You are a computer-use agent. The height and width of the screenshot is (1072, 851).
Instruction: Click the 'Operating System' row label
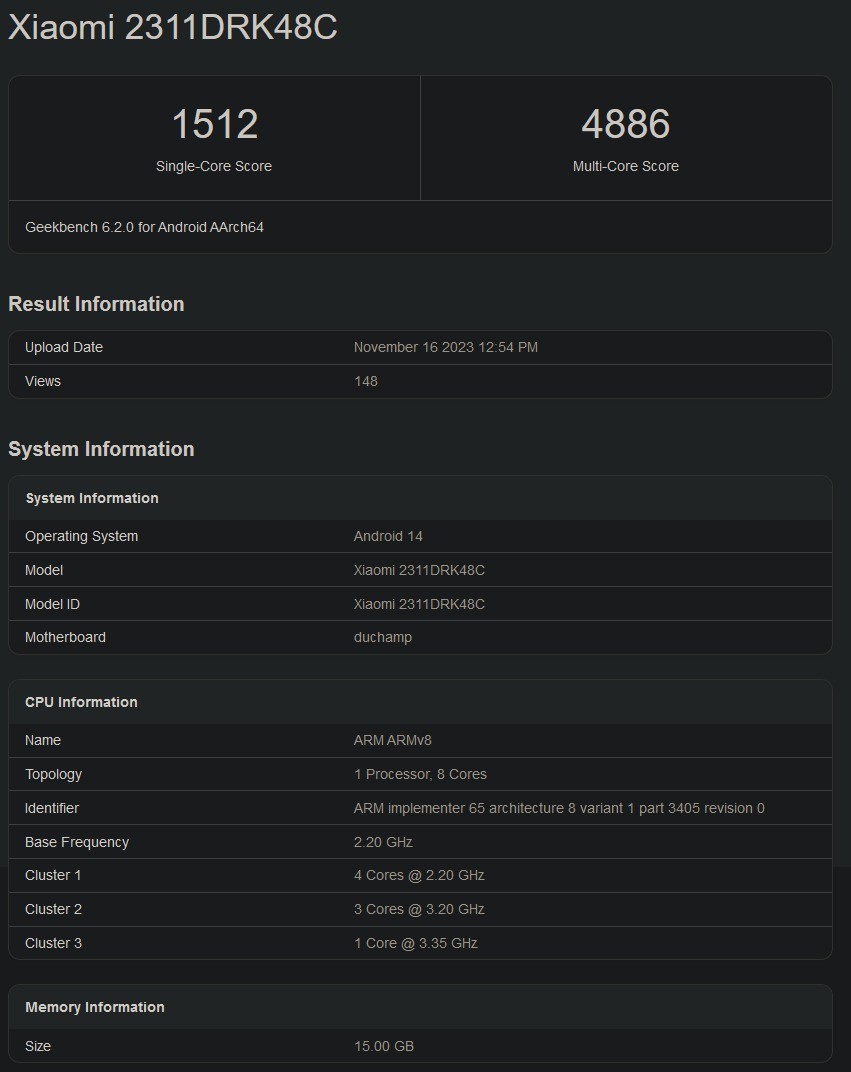tap(81, 536)
